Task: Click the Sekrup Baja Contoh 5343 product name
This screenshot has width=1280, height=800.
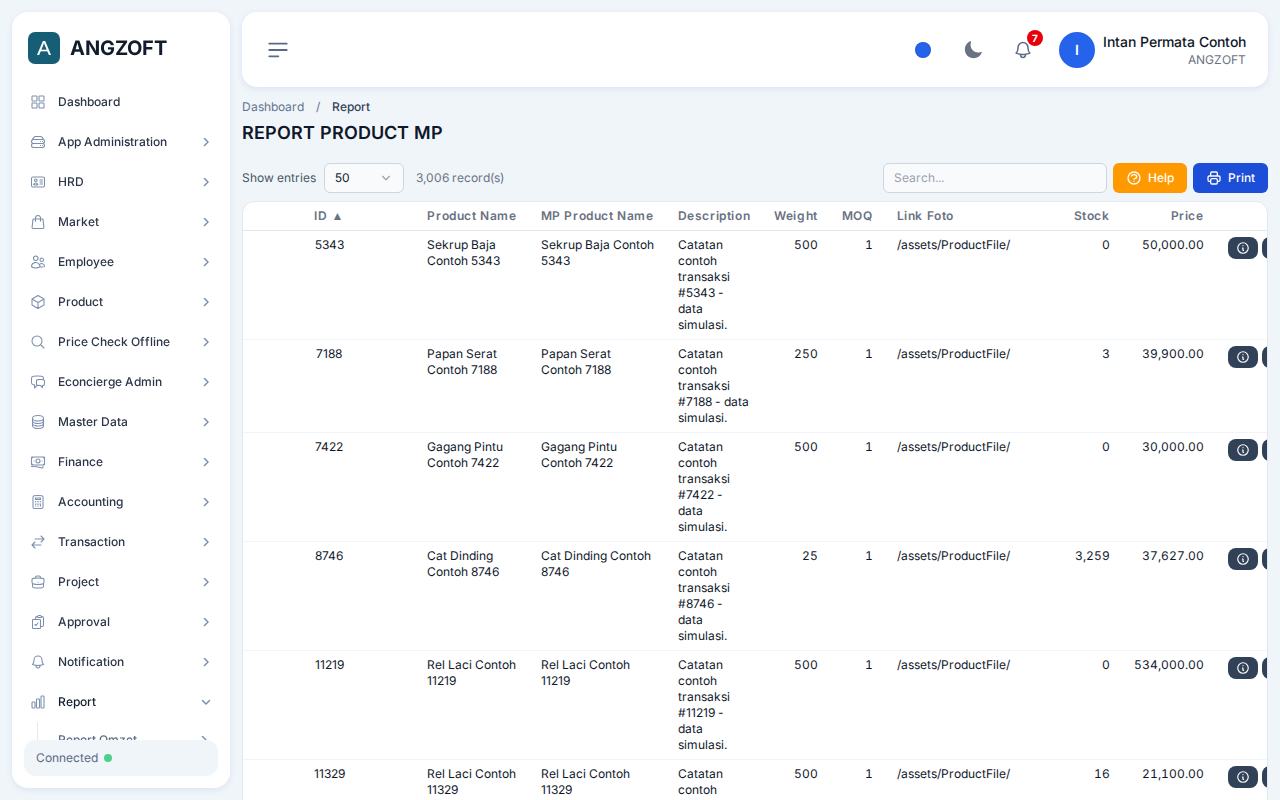Action: tap(464, 253)
